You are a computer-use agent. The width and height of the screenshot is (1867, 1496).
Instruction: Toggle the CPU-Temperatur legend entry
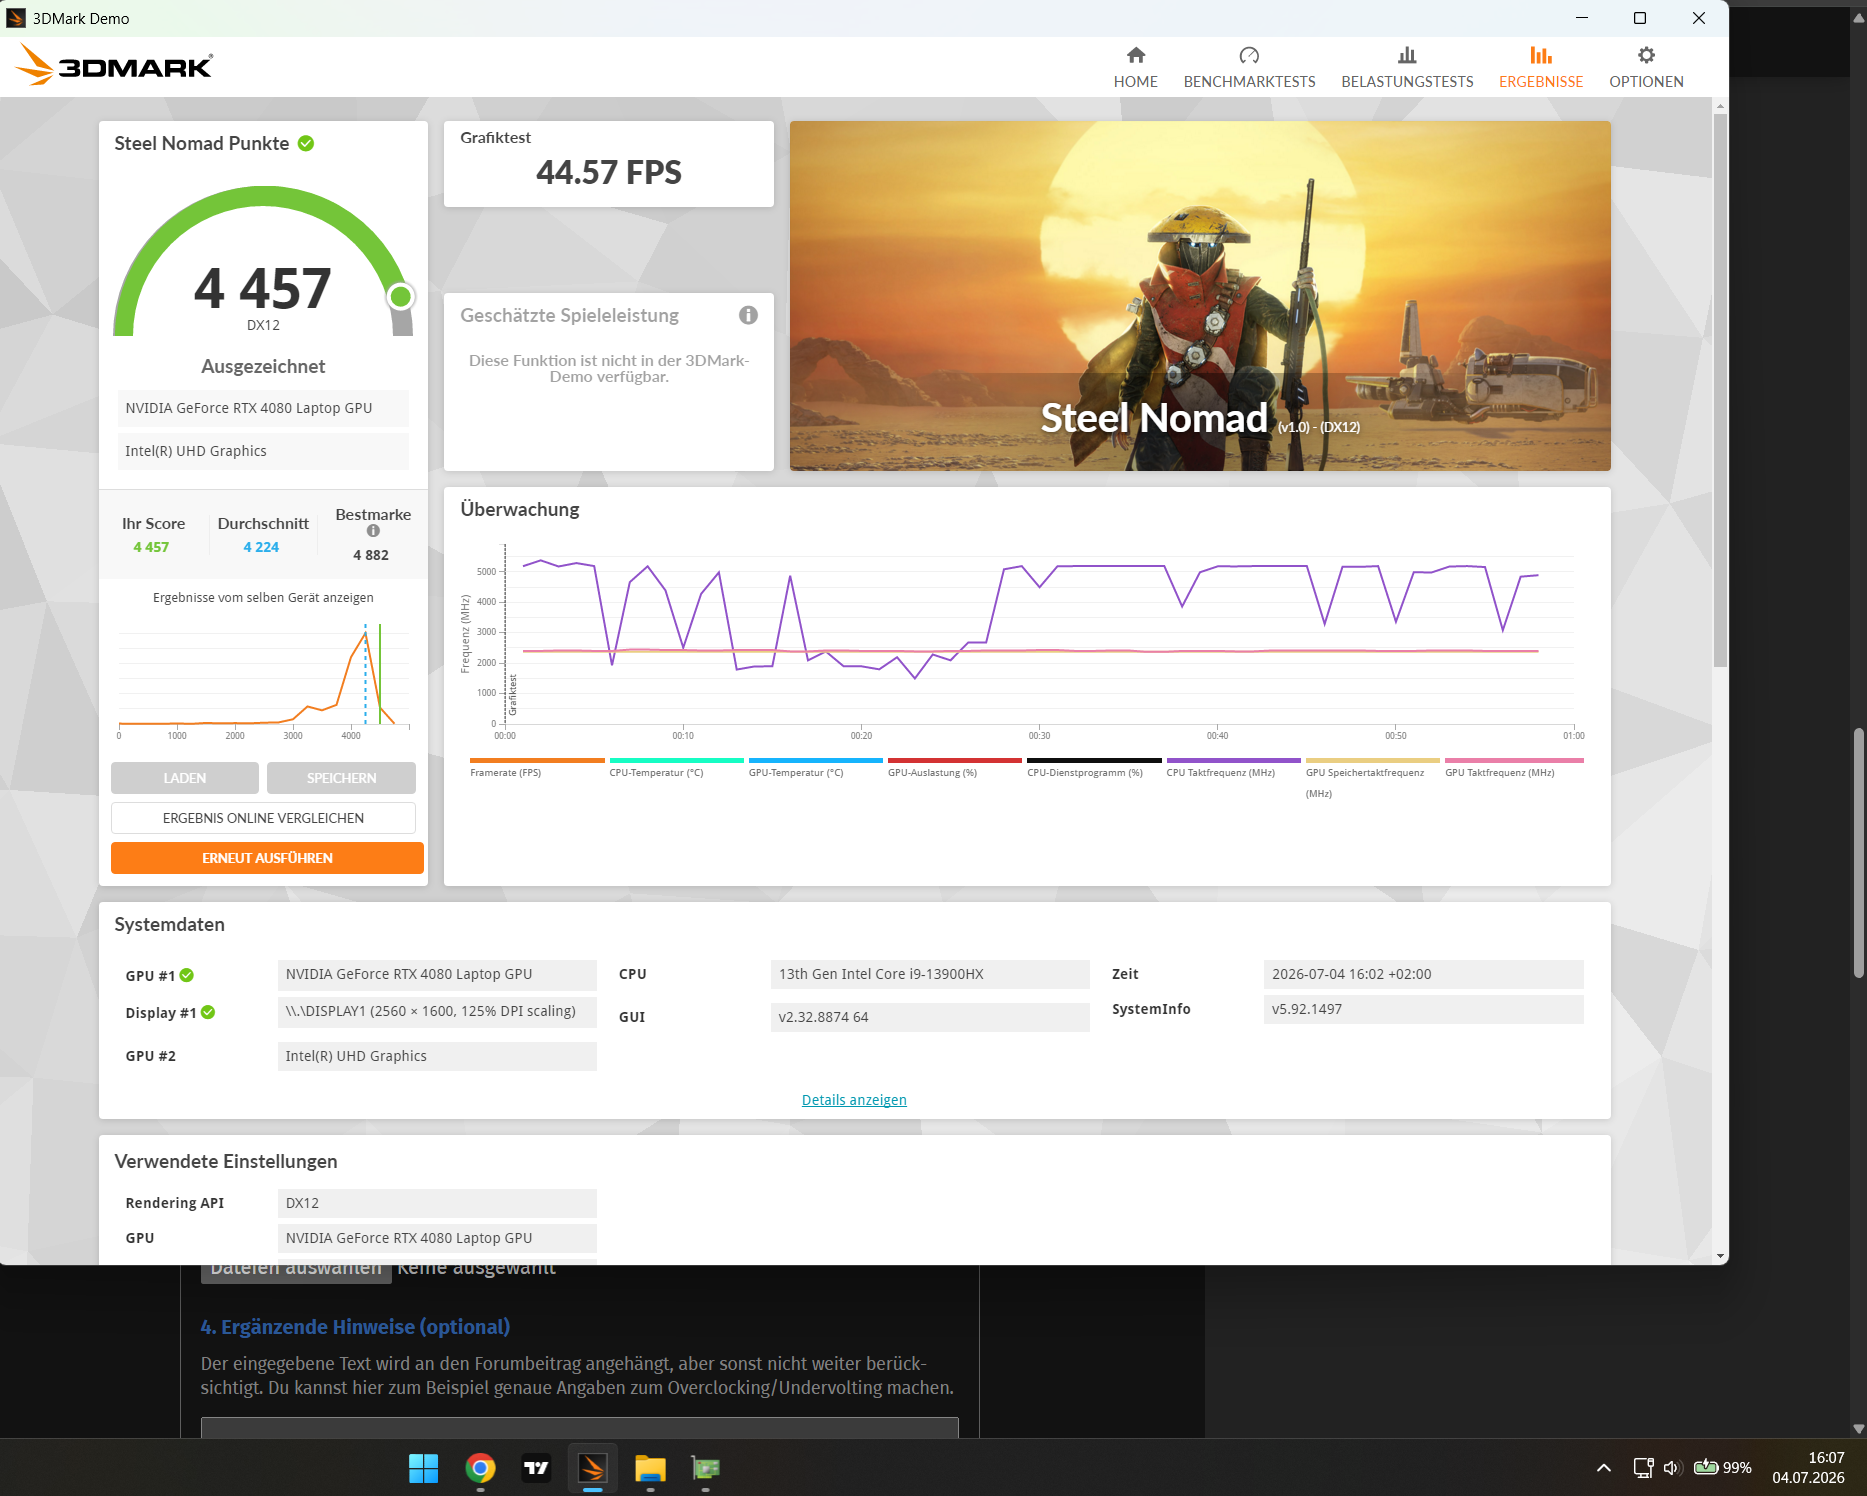[x=656, y=773]
